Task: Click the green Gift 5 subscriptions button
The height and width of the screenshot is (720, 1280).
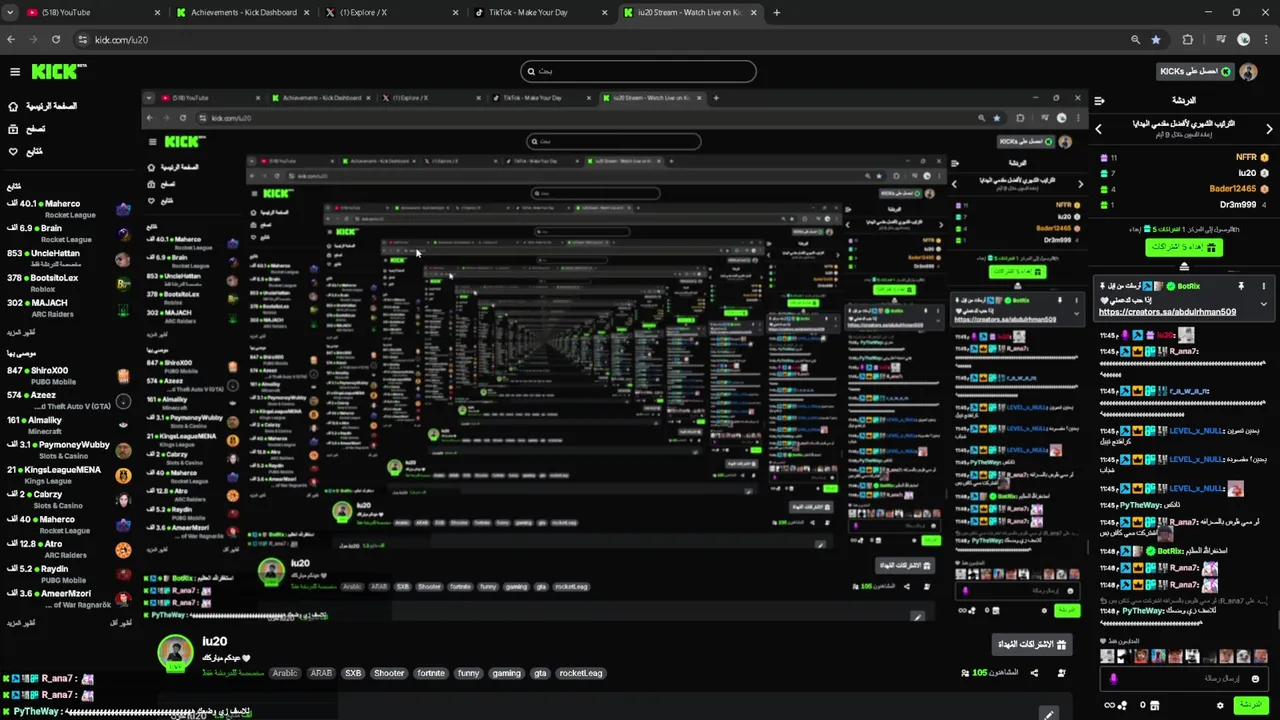Action: pos(1184,246)
